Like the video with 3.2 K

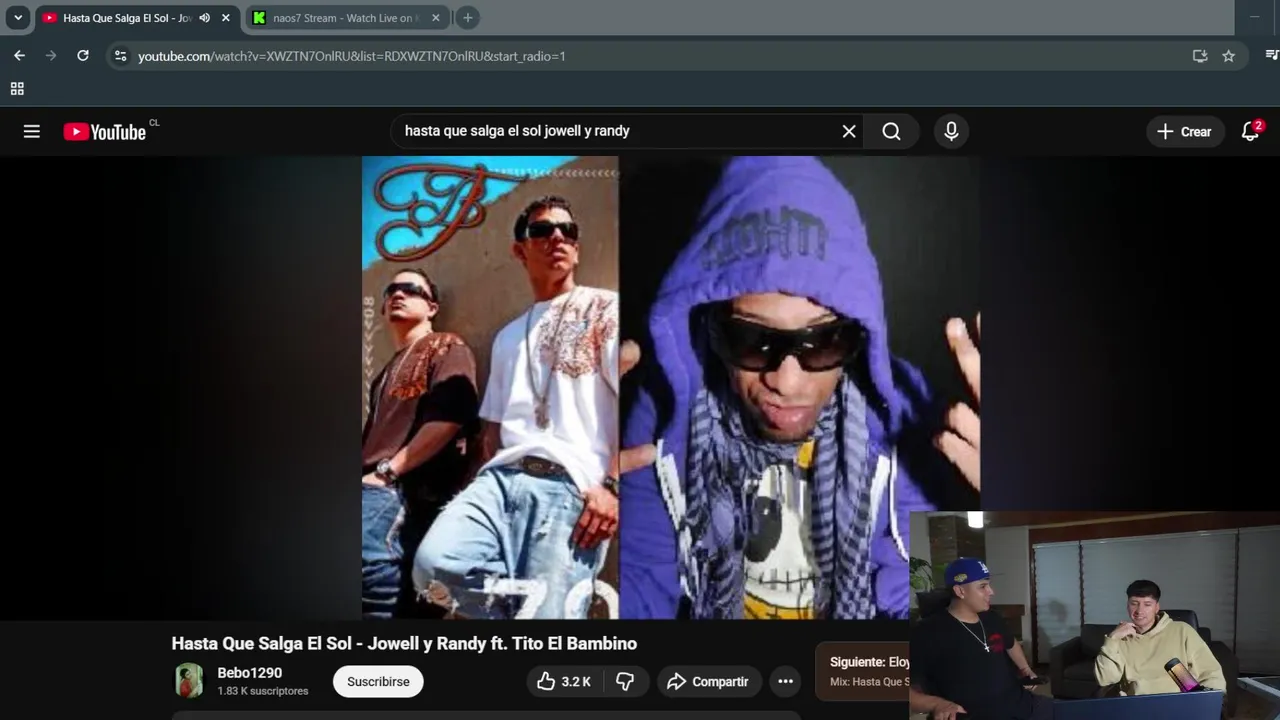[563, 681]
